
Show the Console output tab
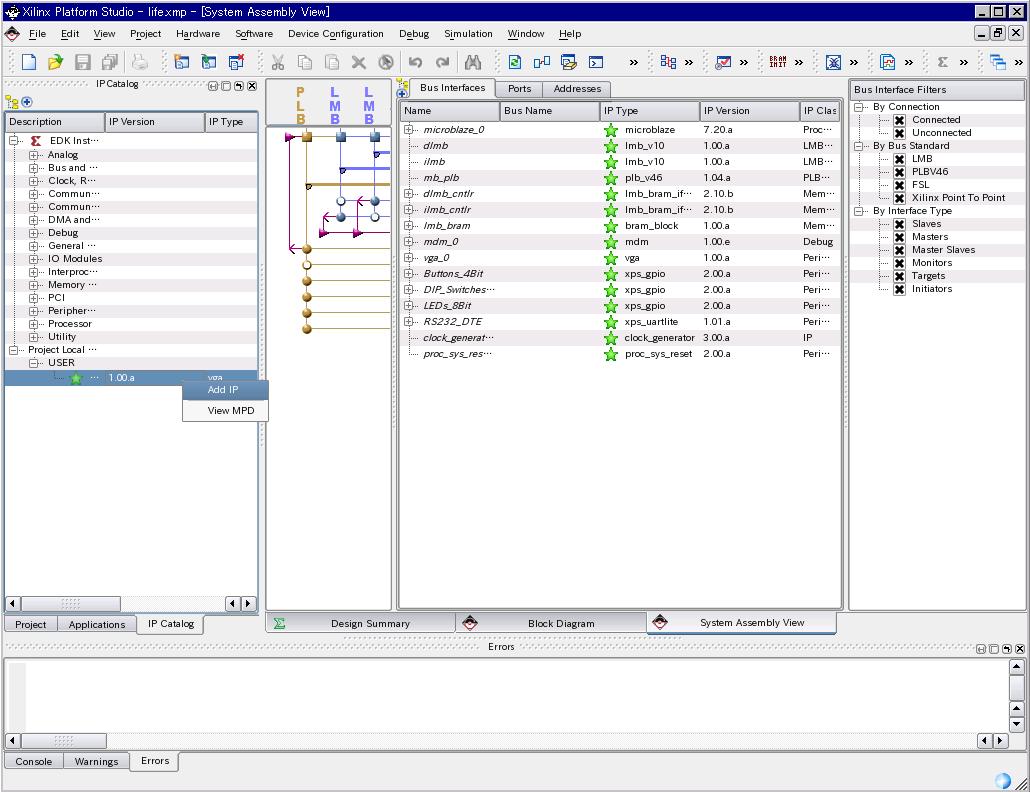tap(34, 761)
